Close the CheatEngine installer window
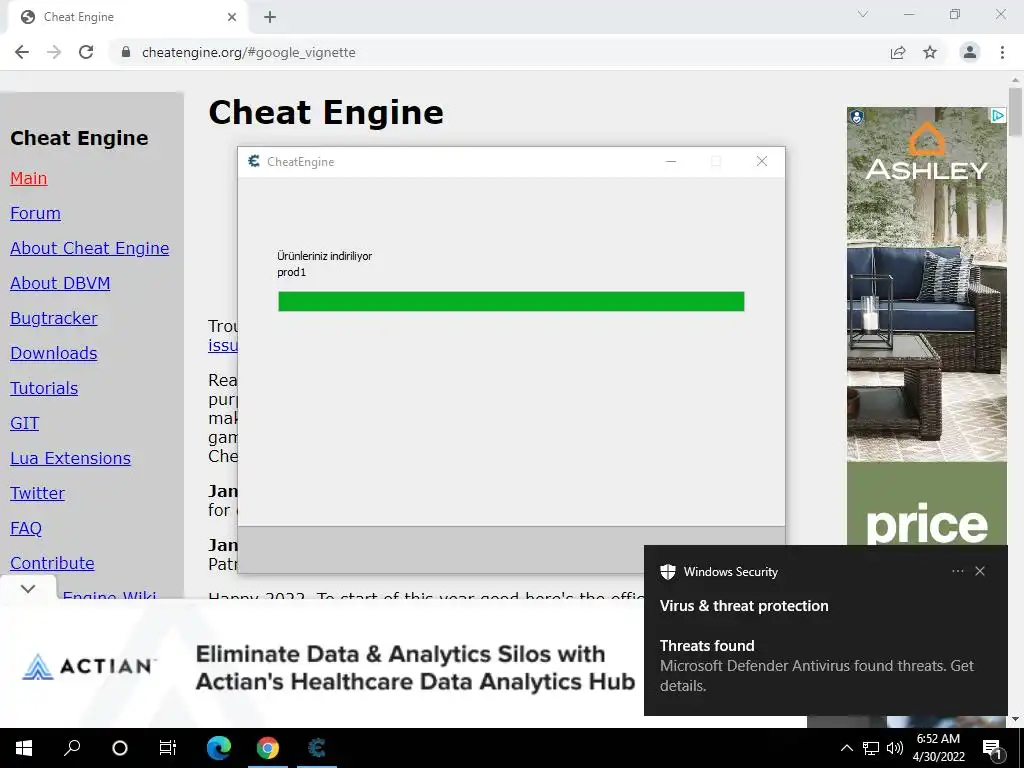The width and height of the screenshot is (1024, 768). click(x=761, y=161)
